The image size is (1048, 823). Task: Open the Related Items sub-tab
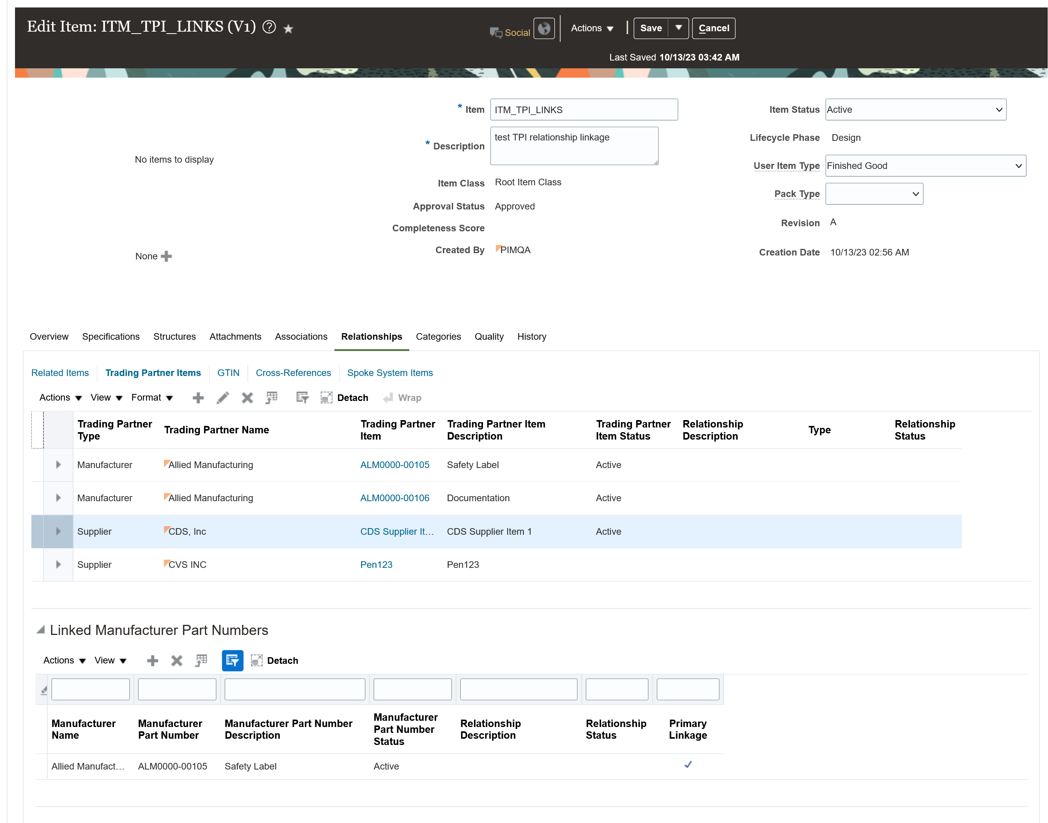60,373
